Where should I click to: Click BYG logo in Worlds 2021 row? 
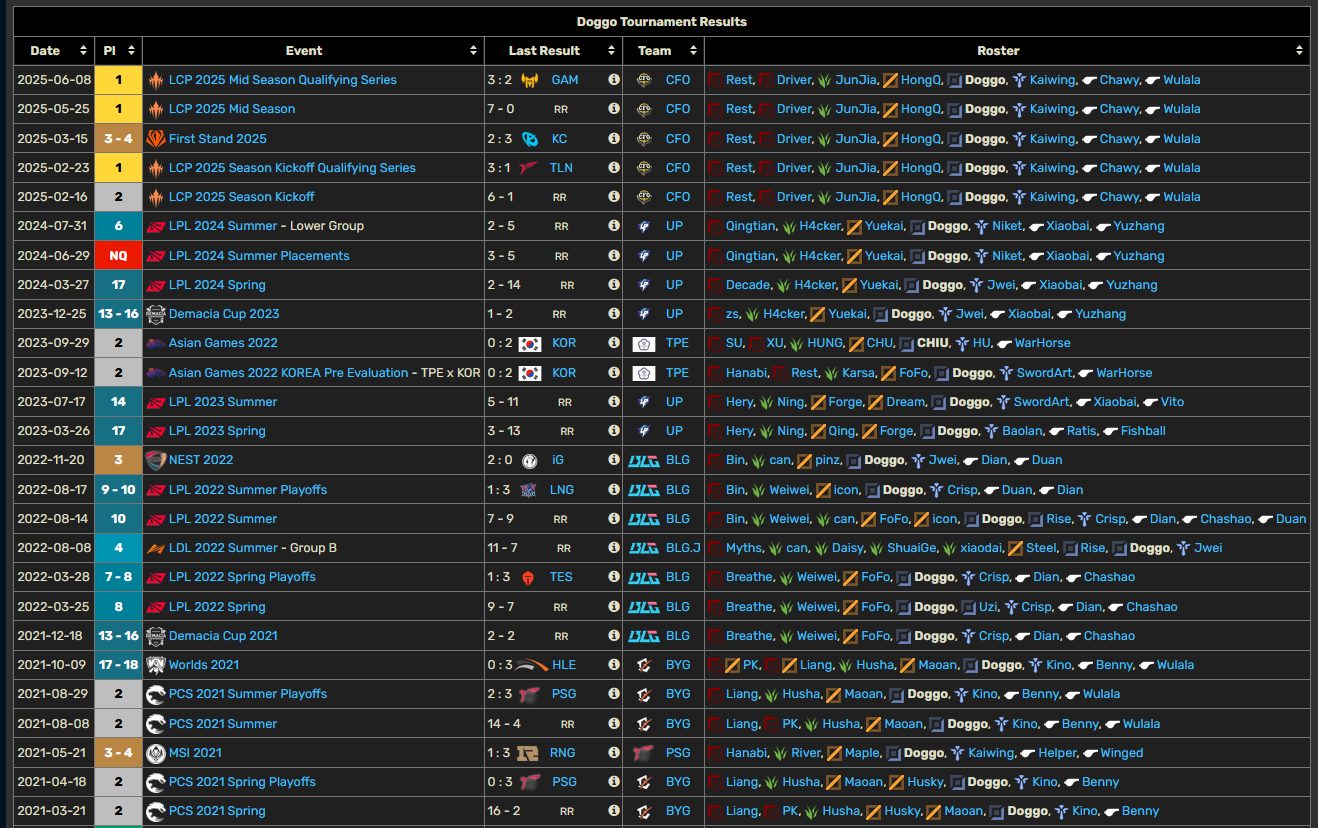click(x=644, y=665)
